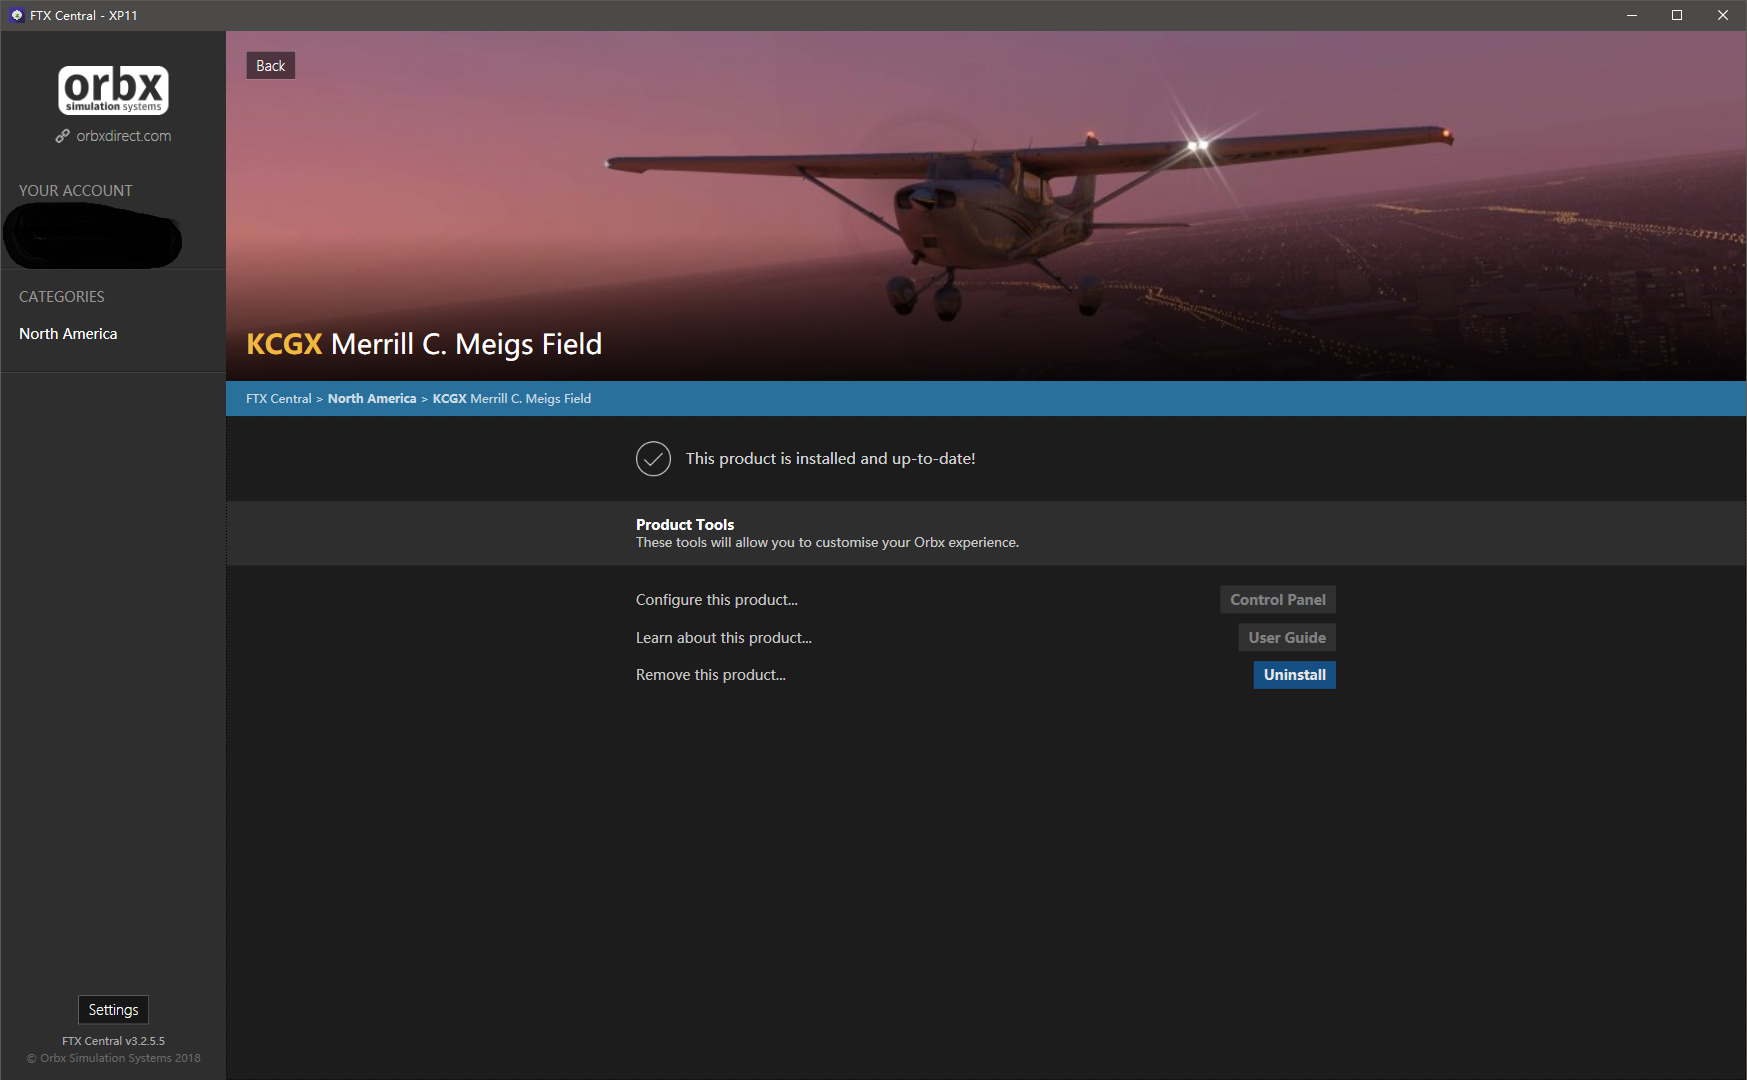Go to FTX Central breadcrumb
Viewport: 1747px width, 1080px height.
point(279,399)
